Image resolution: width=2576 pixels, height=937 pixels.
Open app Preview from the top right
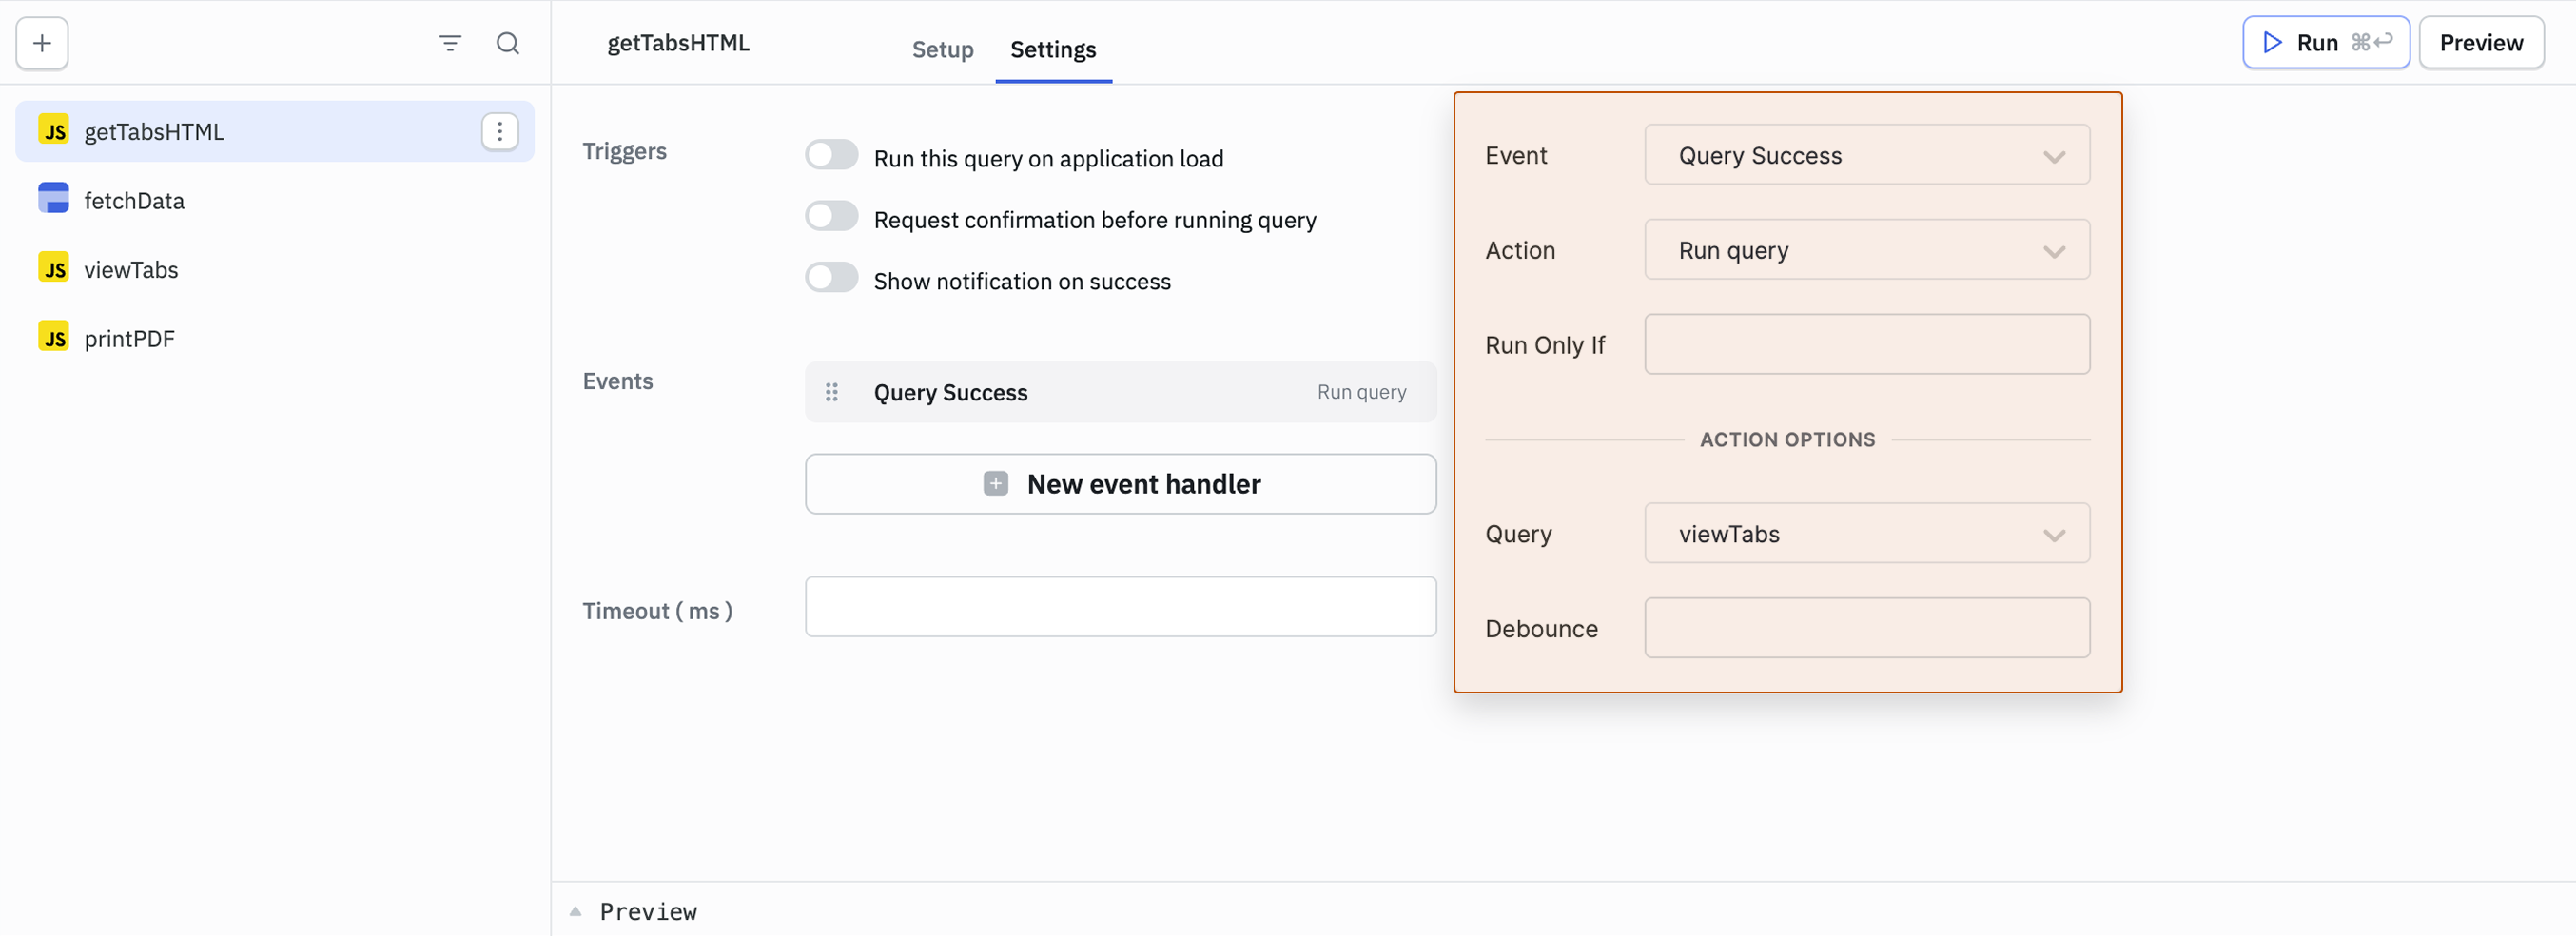coord(2482,43)
